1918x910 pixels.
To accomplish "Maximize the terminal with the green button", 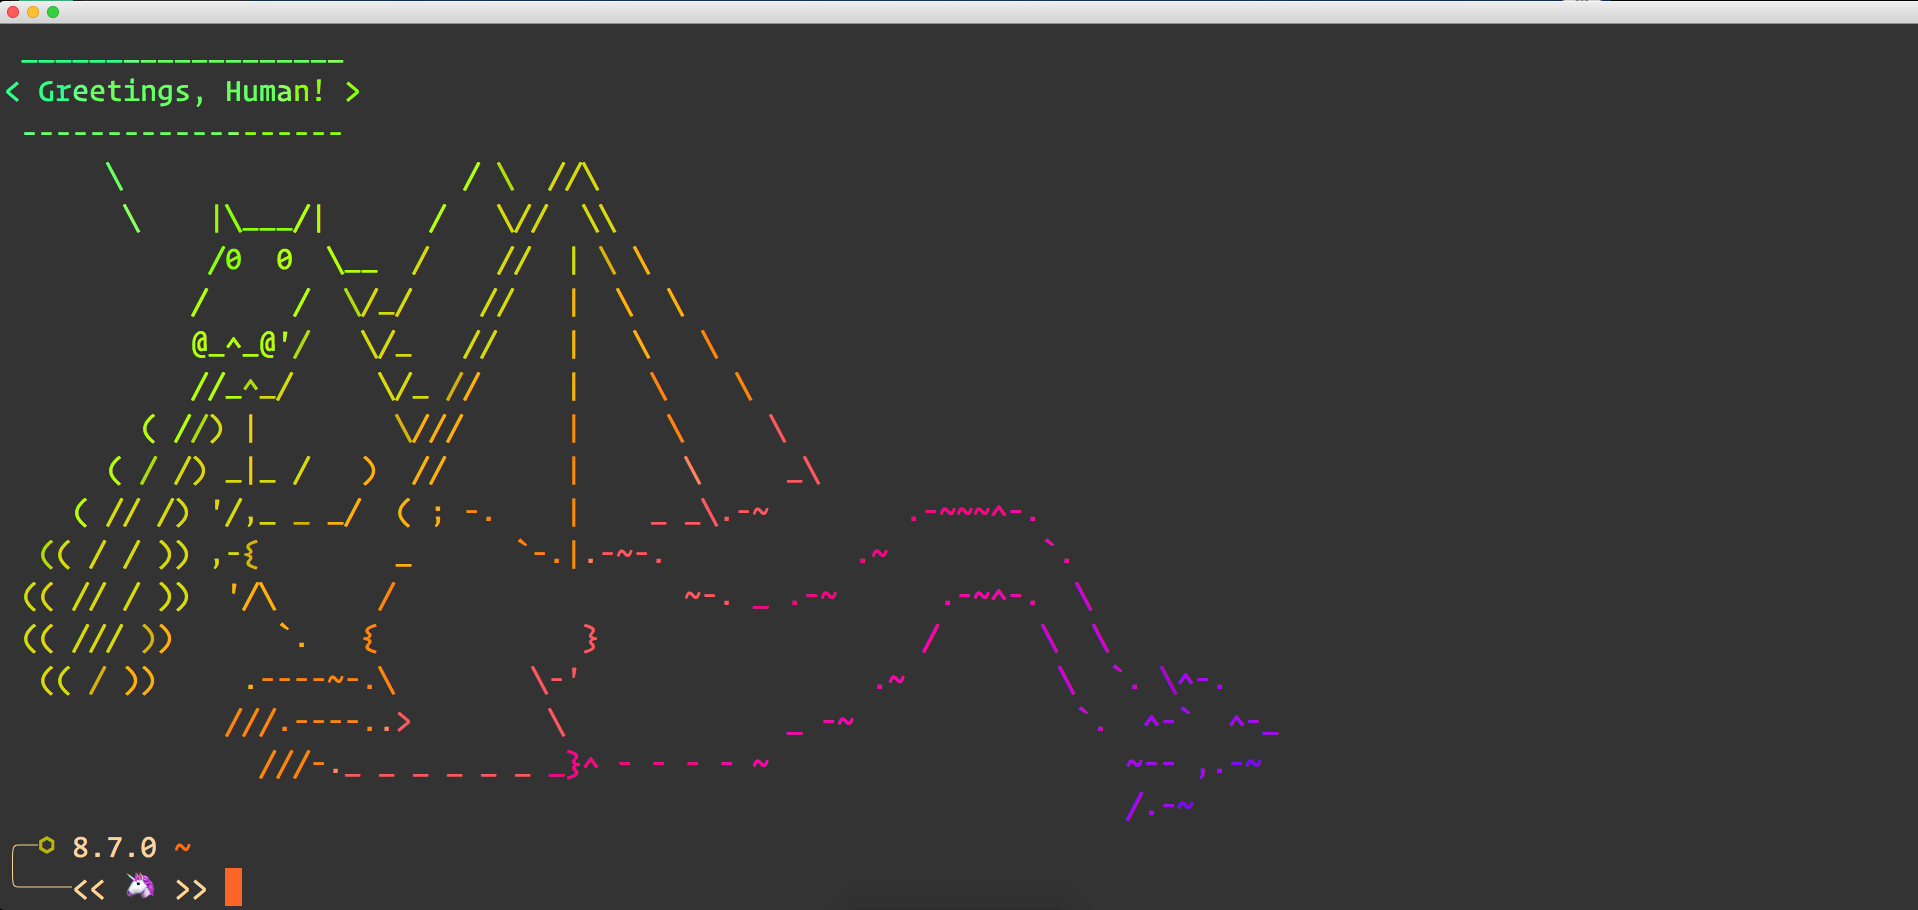I will (53, 12).
